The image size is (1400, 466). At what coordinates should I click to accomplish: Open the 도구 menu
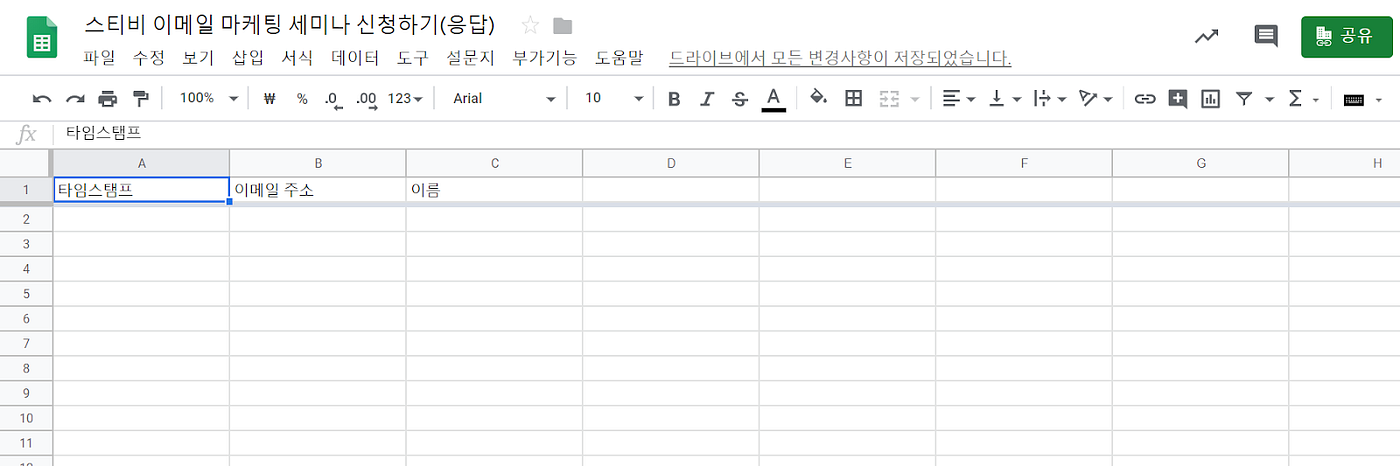[x=413, y=58]
